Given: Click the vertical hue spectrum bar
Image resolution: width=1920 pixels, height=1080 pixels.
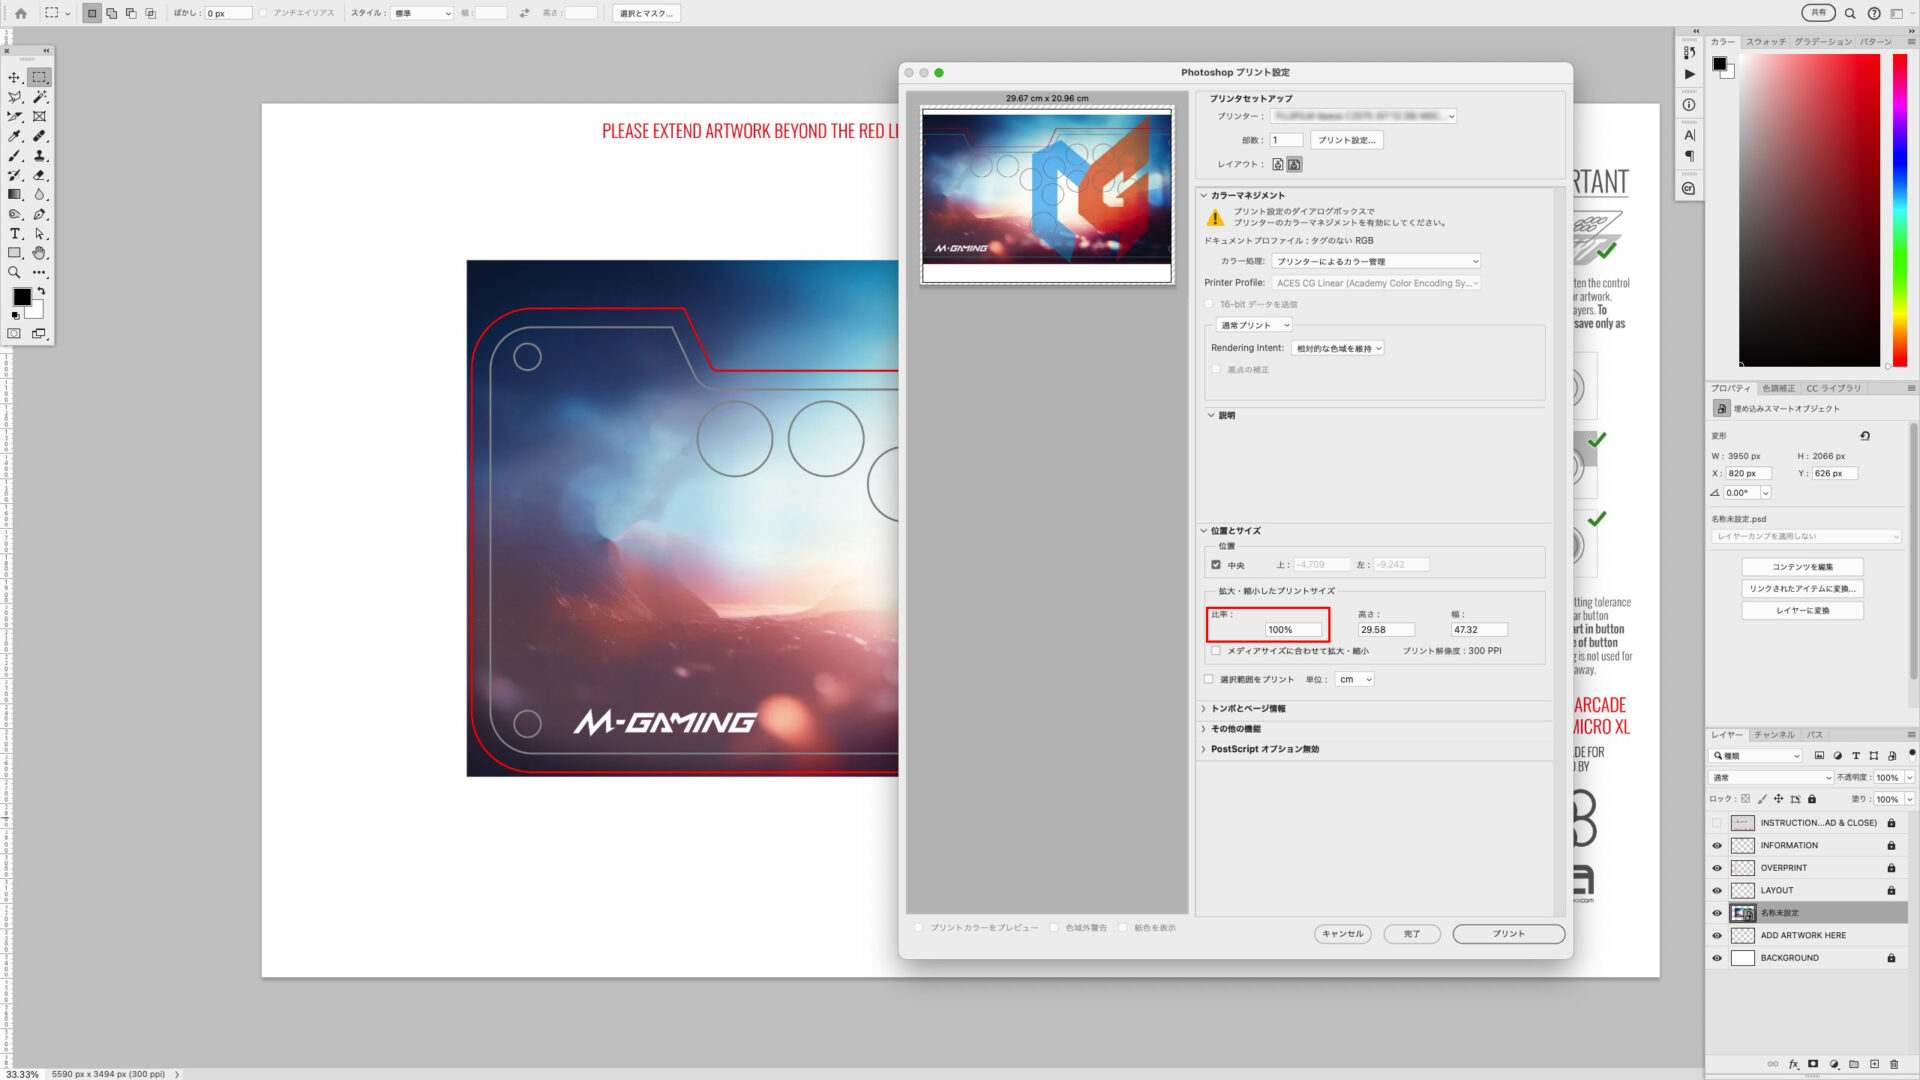Looking at the screenshot, I should (x=1899, y=210).
